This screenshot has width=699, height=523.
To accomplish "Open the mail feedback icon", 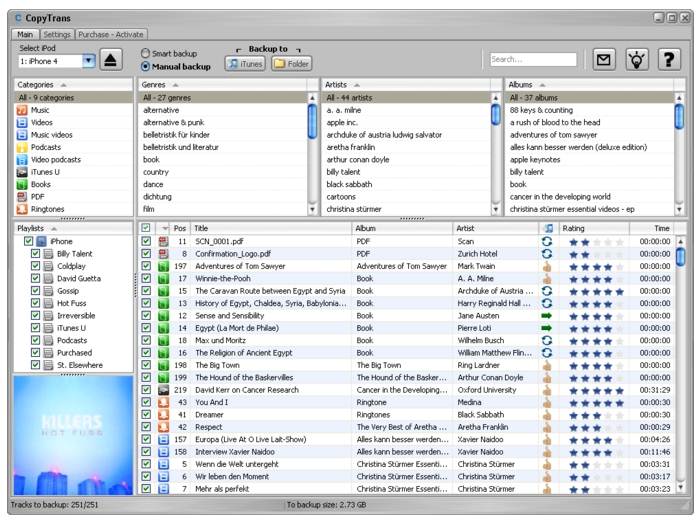I will tap(604, 59).
